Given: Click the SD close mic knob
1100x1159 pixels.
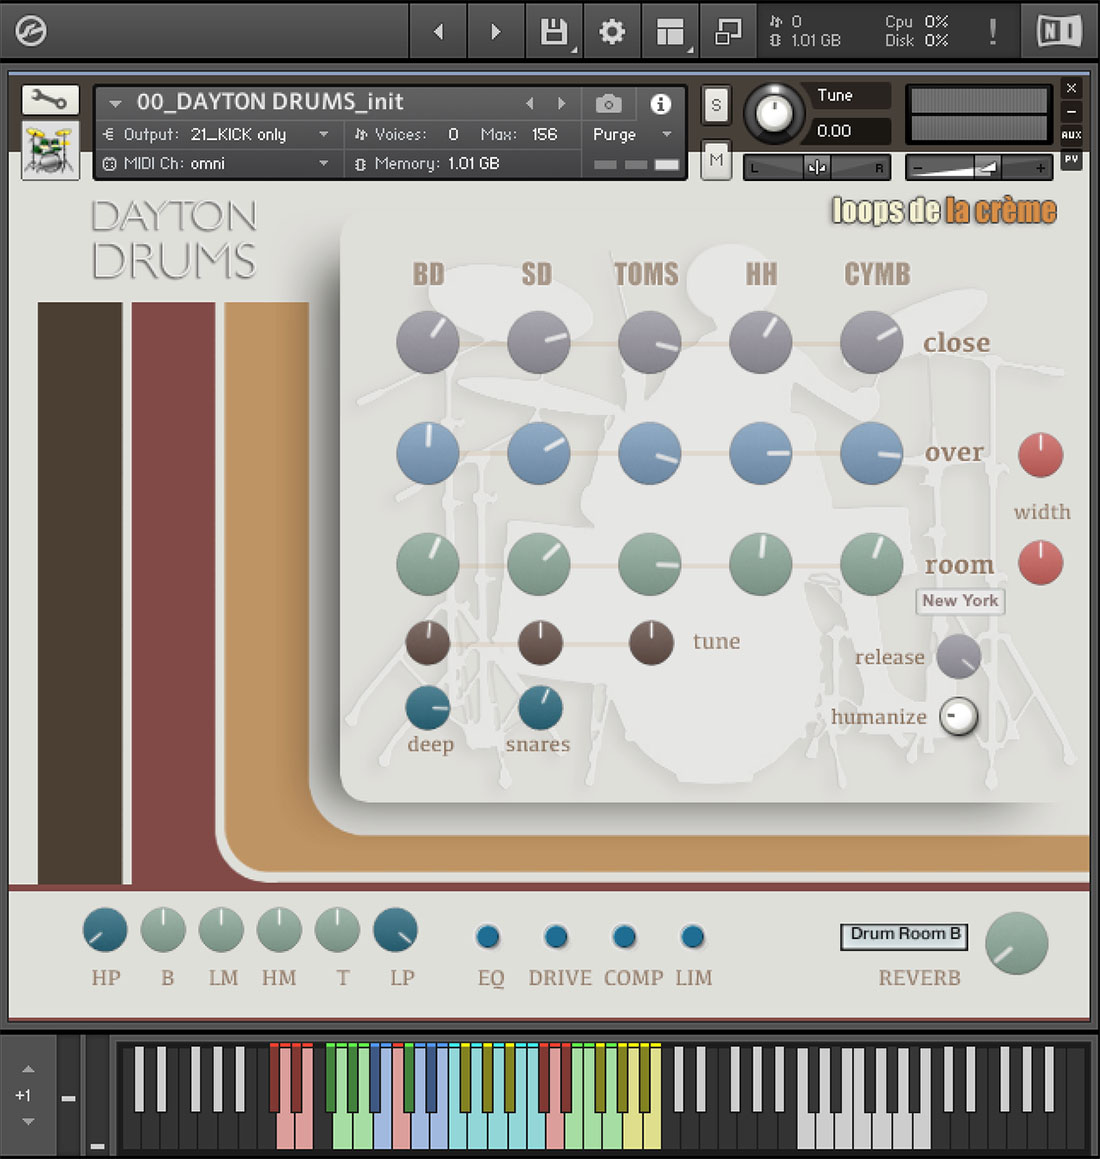Looking at the screenshot, I should (538, 342).
